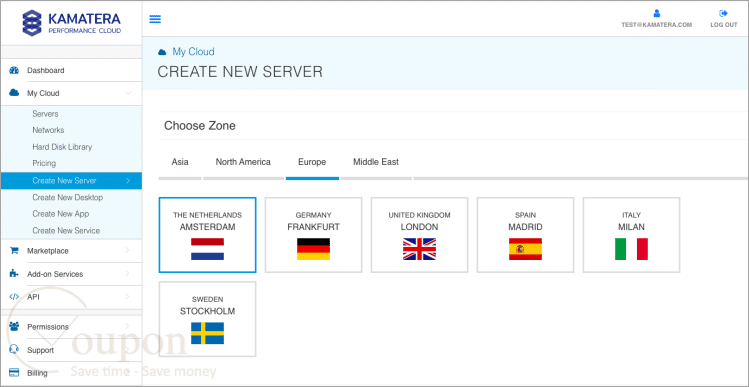Expand the Create New Server arrow
The image size is (749, 387).
[128, 181]
